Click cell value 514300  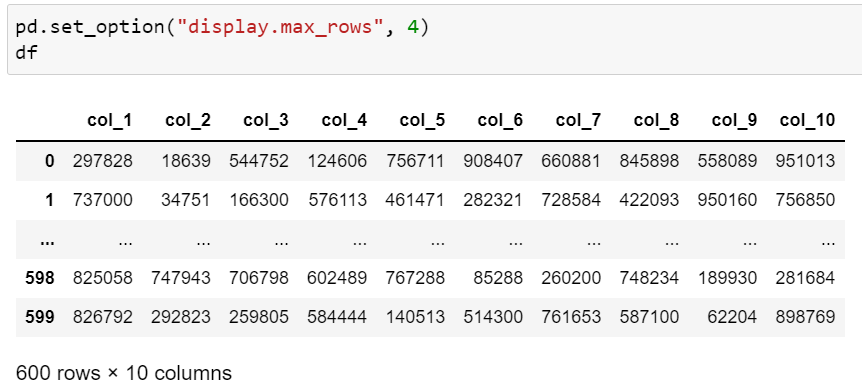tap(493, 317)
